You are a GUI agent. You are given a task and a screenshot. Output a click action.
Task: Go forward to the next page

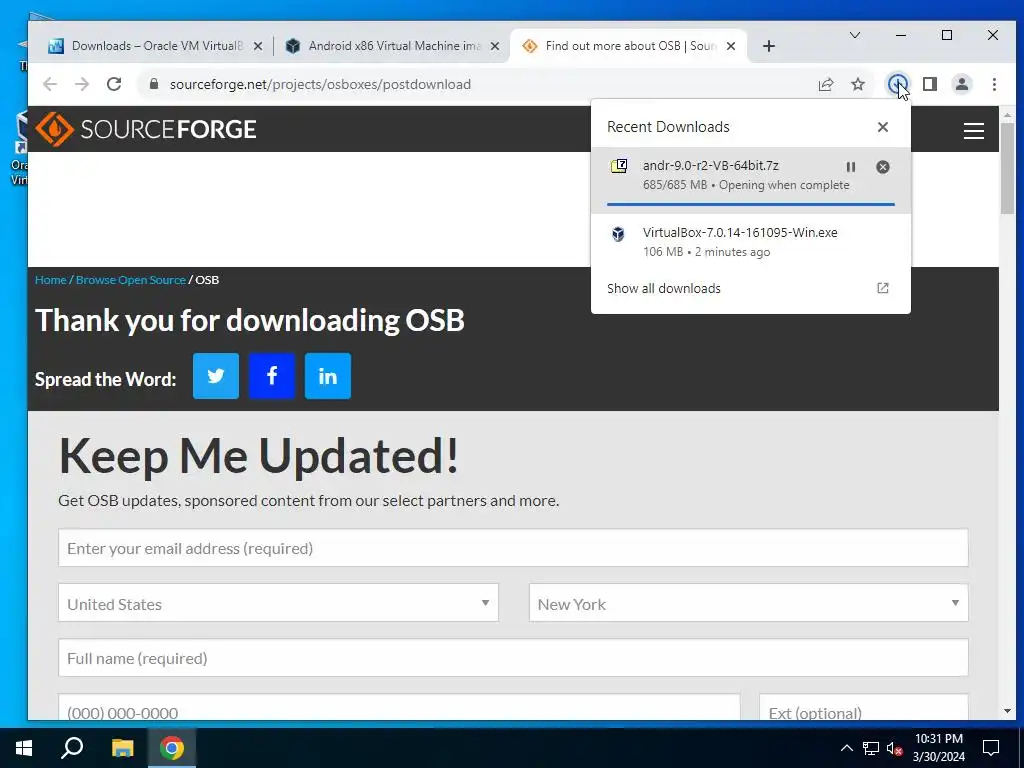pyautogui.click(x=82, y=84)
